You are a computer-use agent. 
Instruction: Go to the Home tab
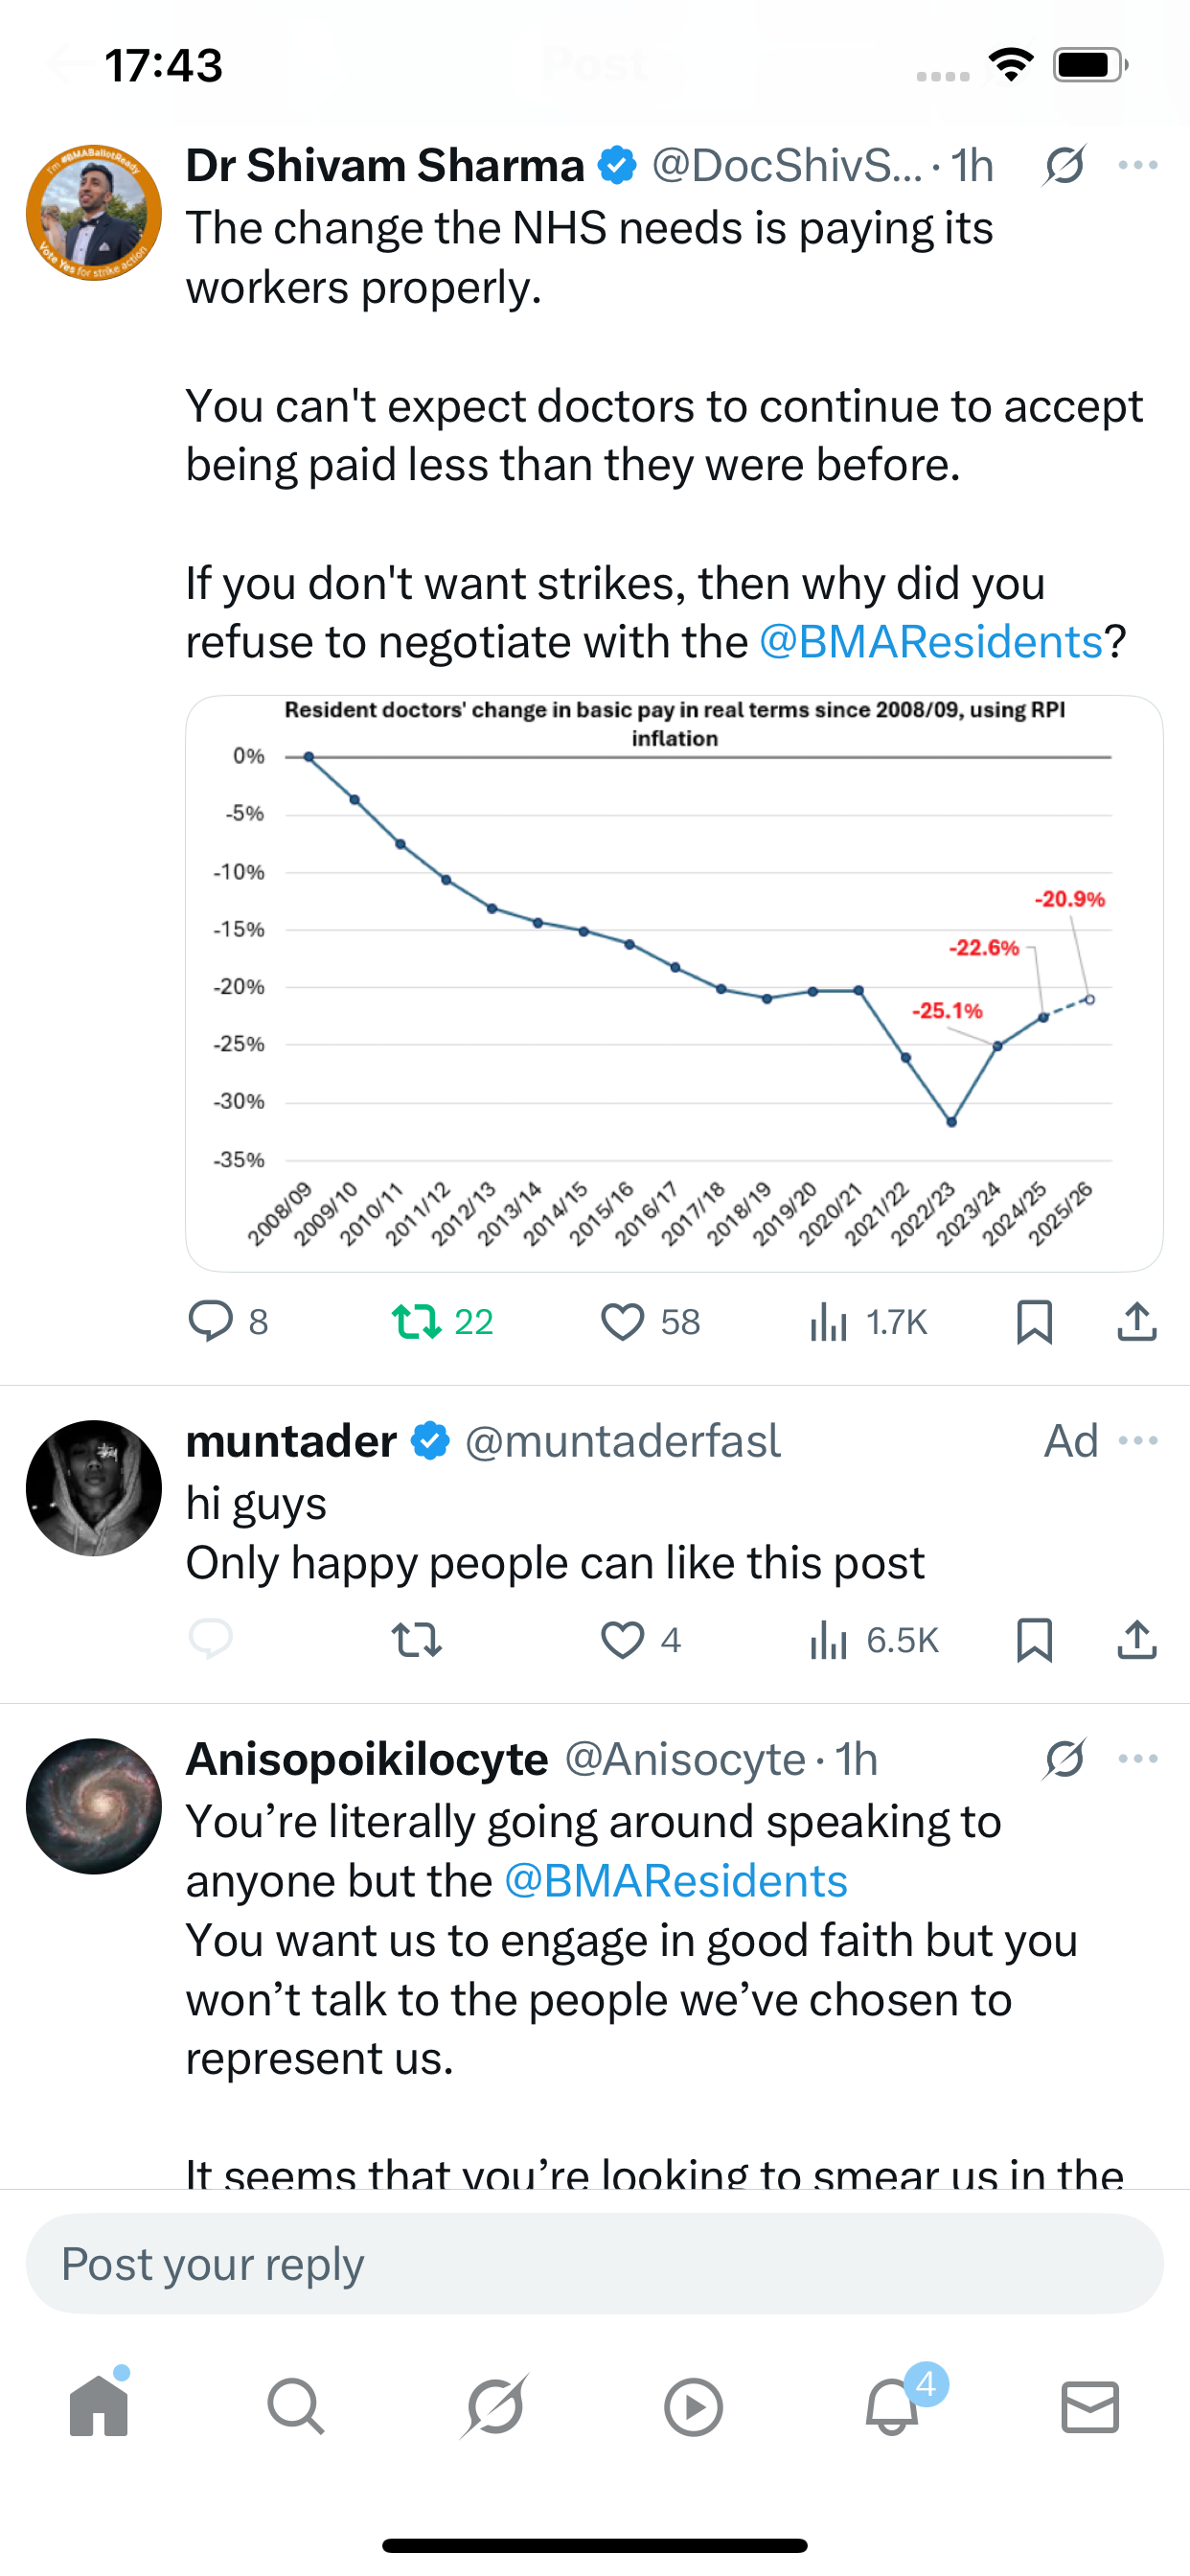(x=99, y=2405)
